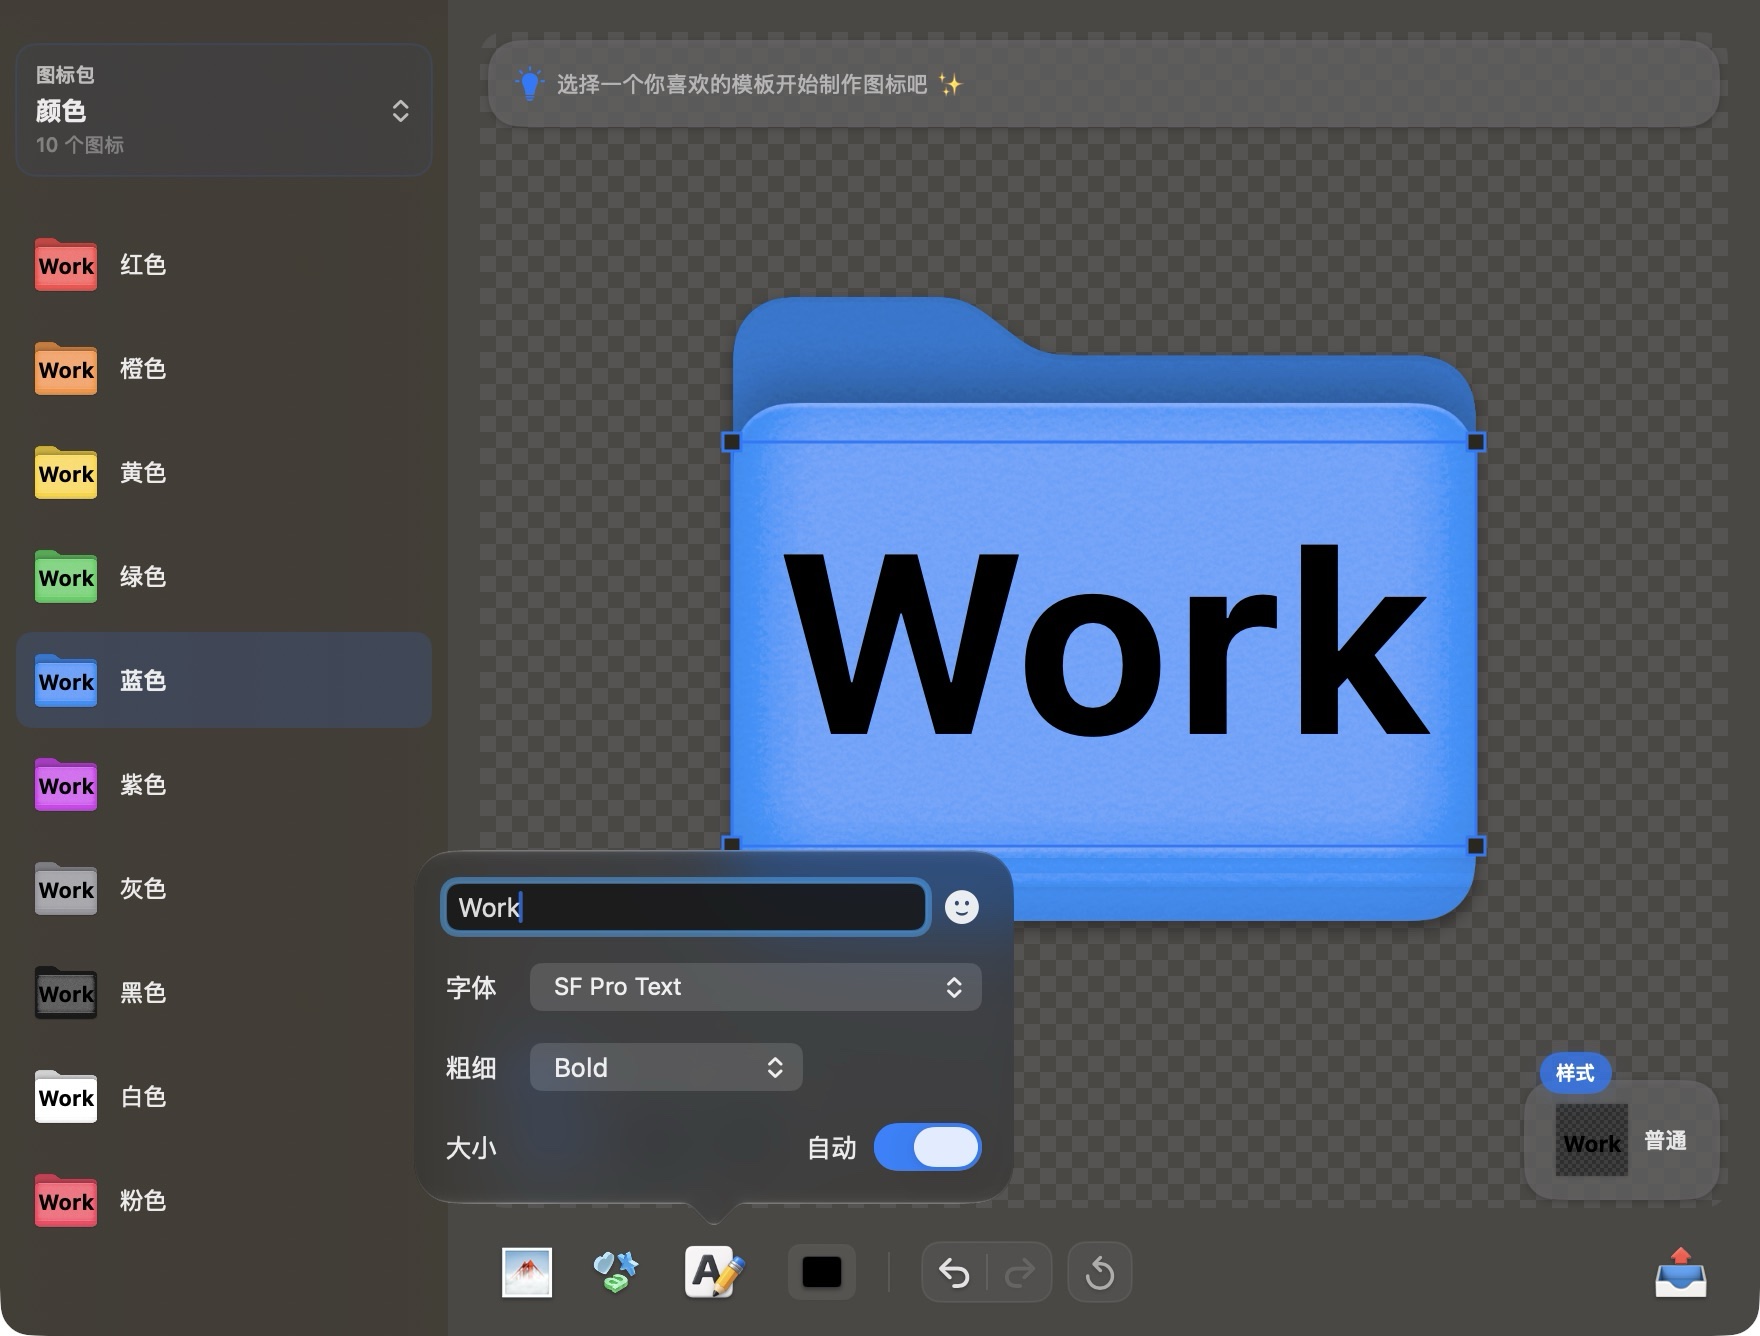This screenshot has width=1760, height=1336.
Task: Open the text editing tool with pencil
Action: pyautogui.click(x=714, y=1273)
